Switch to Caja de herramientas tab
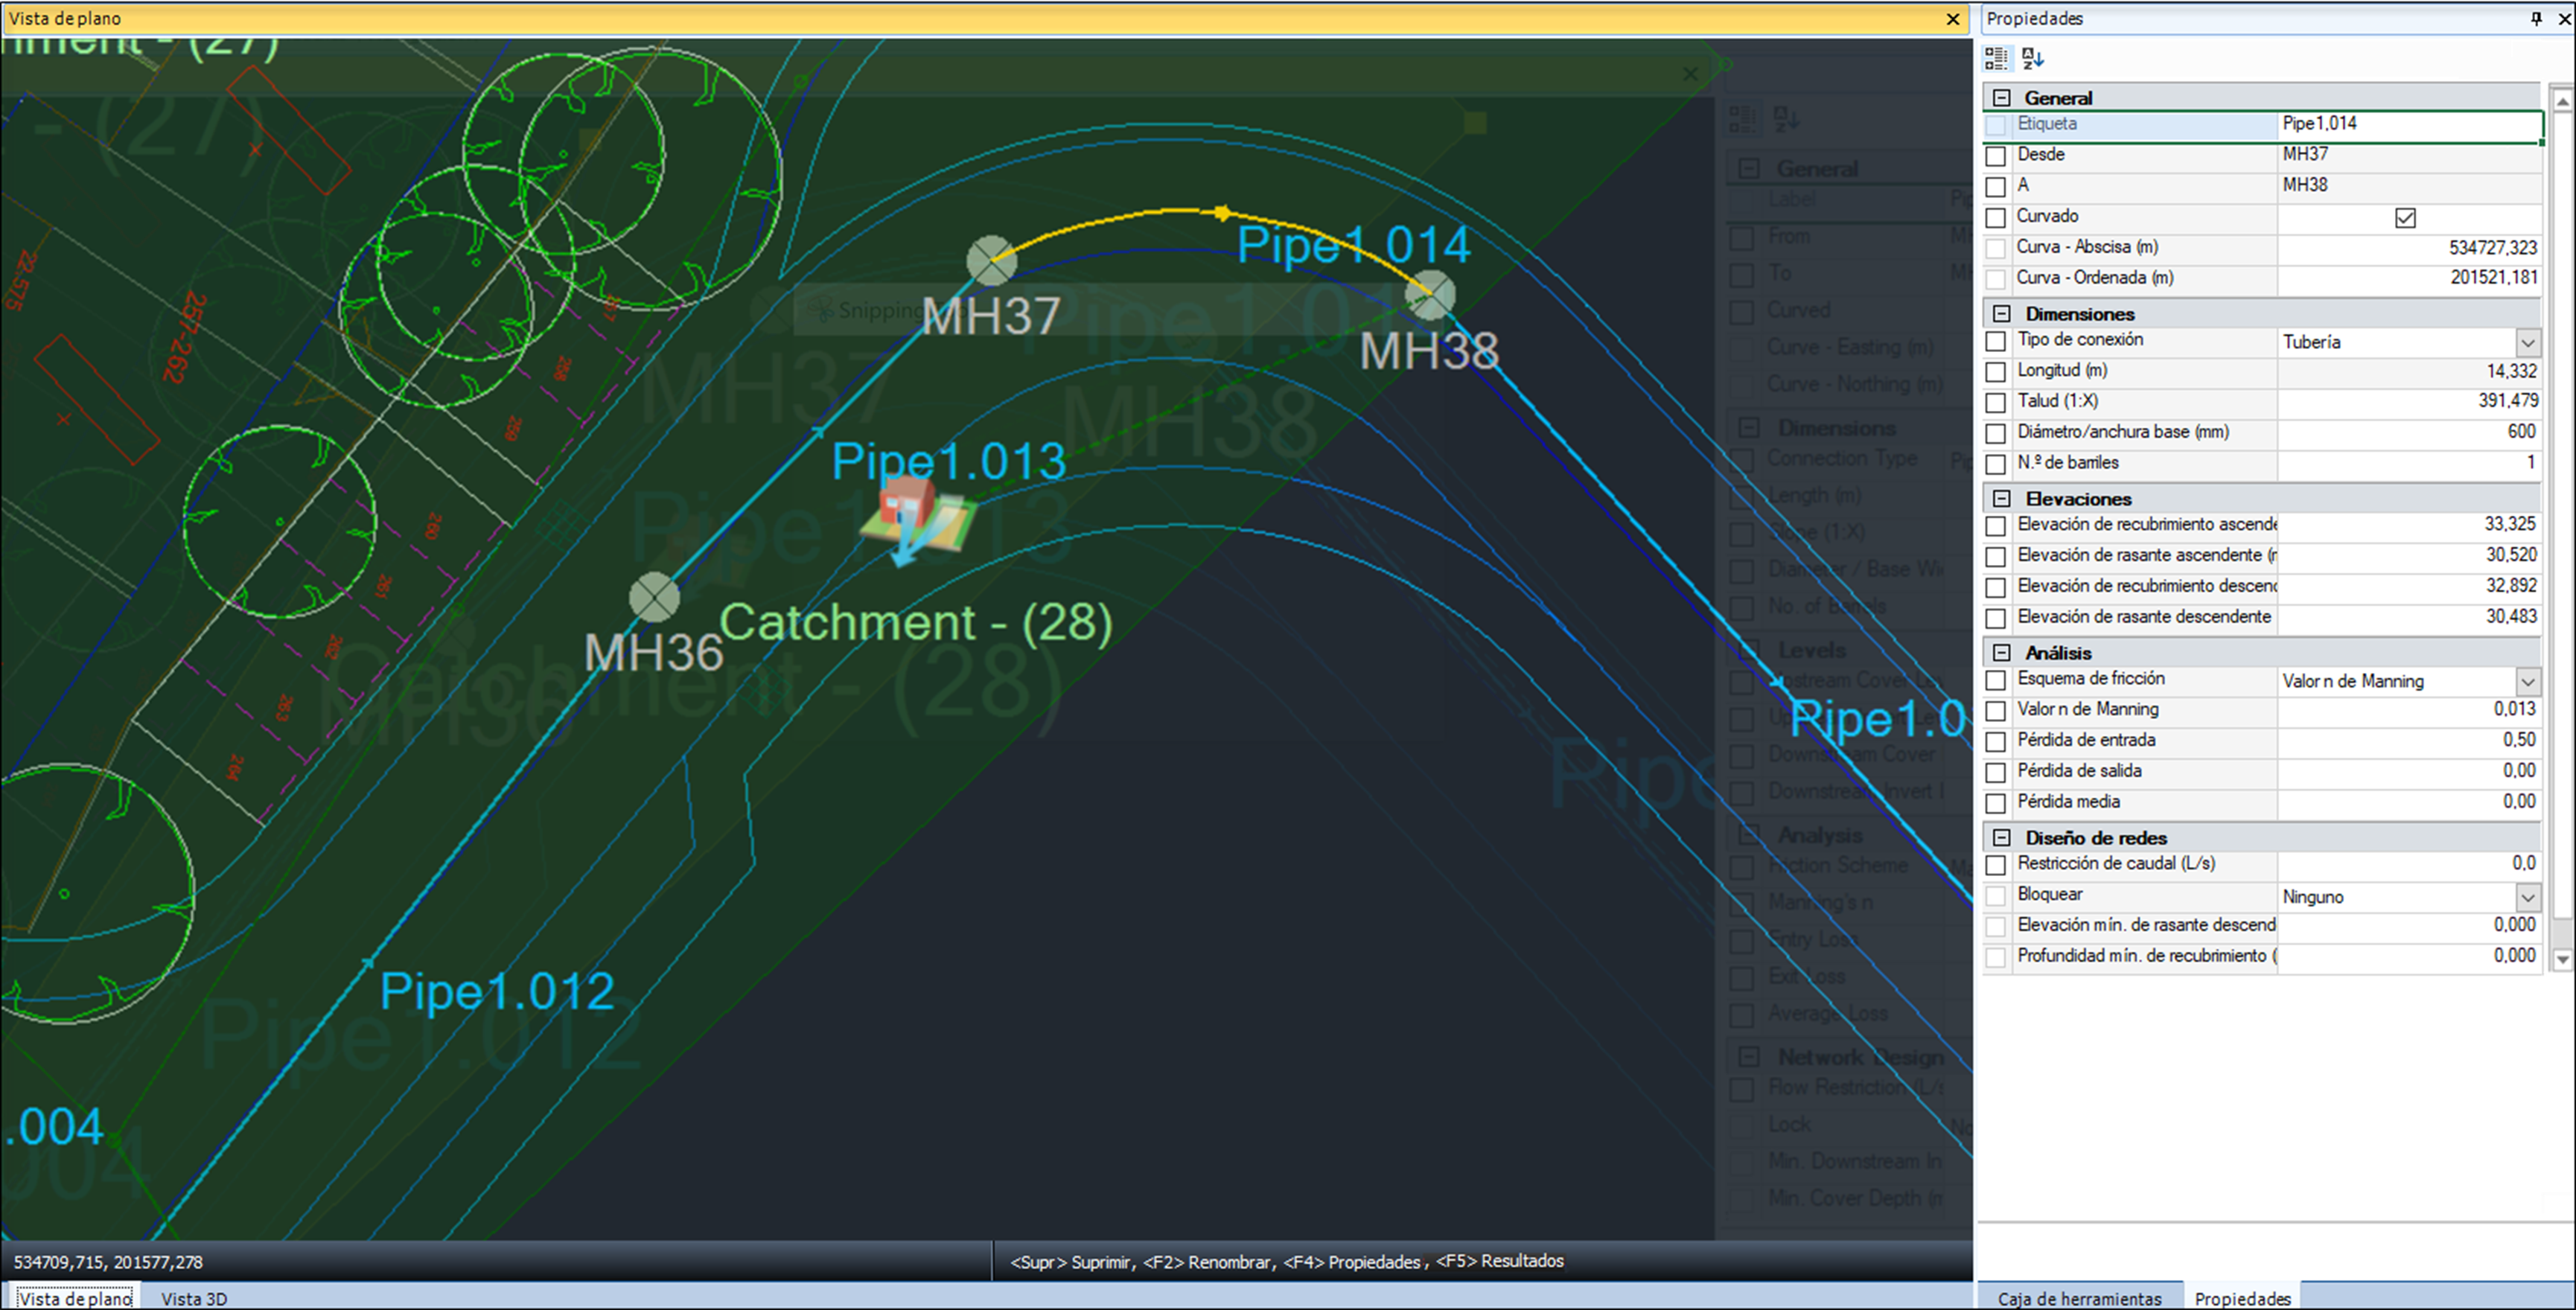Screen dimensions: 2576x1310 coord(2079,1298)
